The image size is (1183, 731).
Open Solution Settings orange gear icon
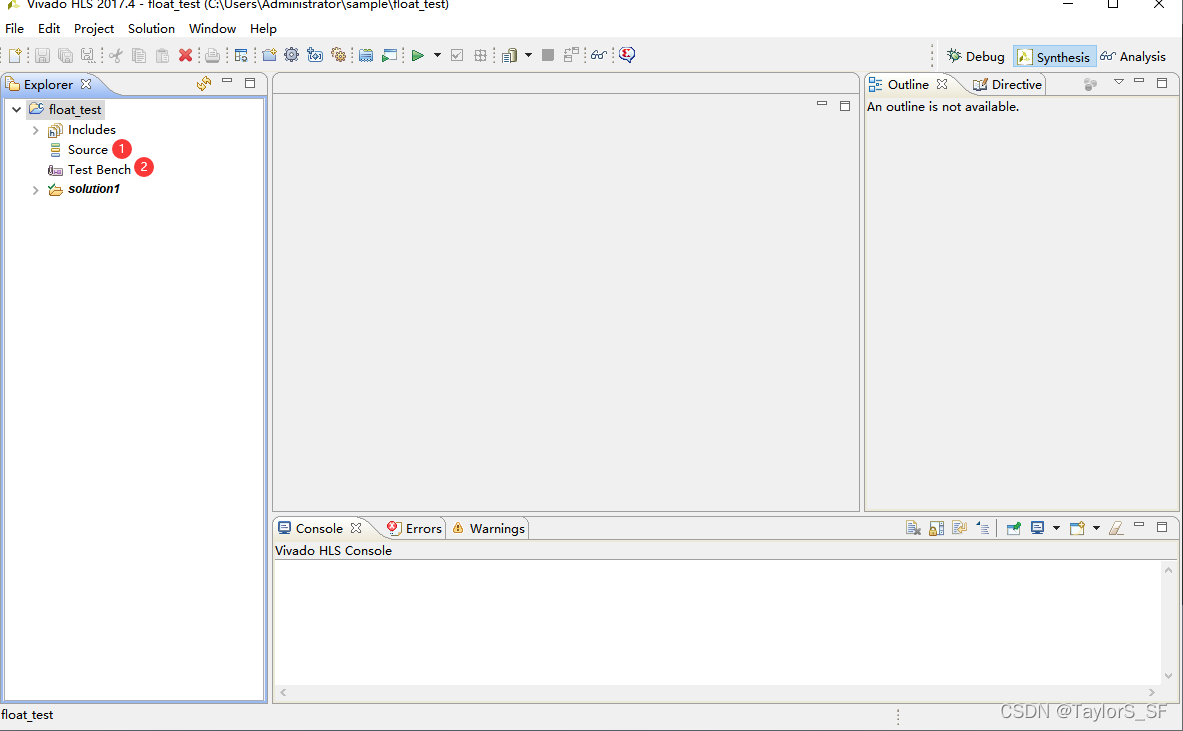[x=339, y=55]
